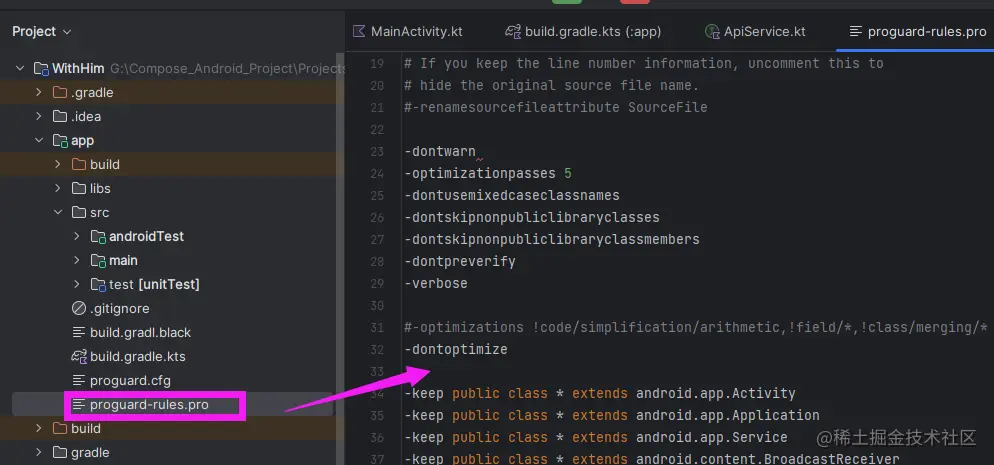Screen dimensions: 994x465
Task: Expand the main source folder chevron
Action: tap(77, 261)
